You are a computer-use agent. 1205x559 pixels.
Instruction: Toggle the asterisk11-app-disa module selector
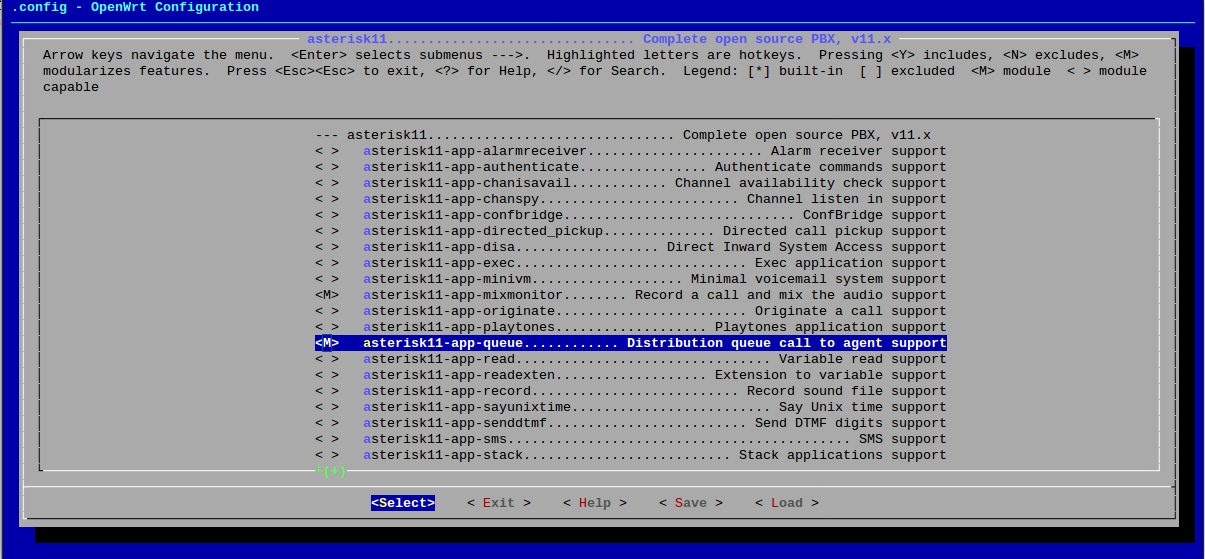pyautogui.click(x=327, y=247)
